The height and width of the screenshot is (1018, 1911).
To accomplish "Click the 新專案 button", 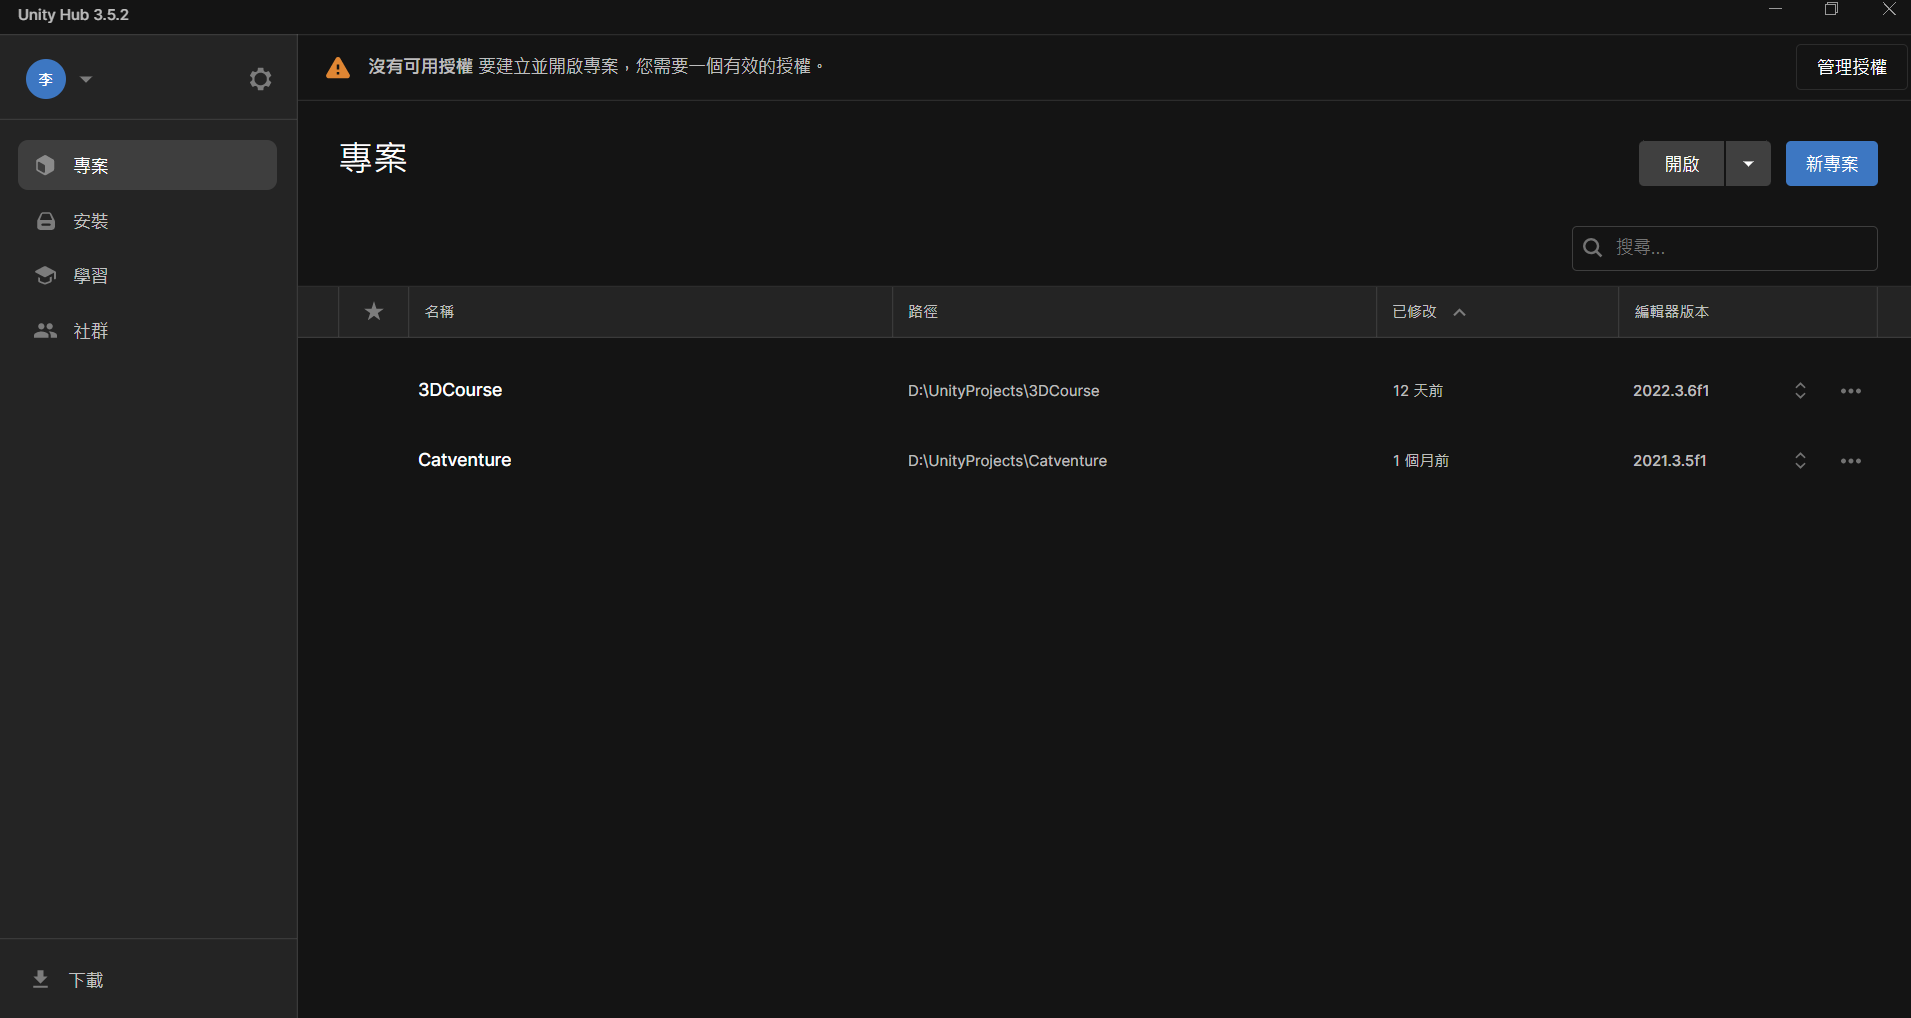I will point(1832,164).
